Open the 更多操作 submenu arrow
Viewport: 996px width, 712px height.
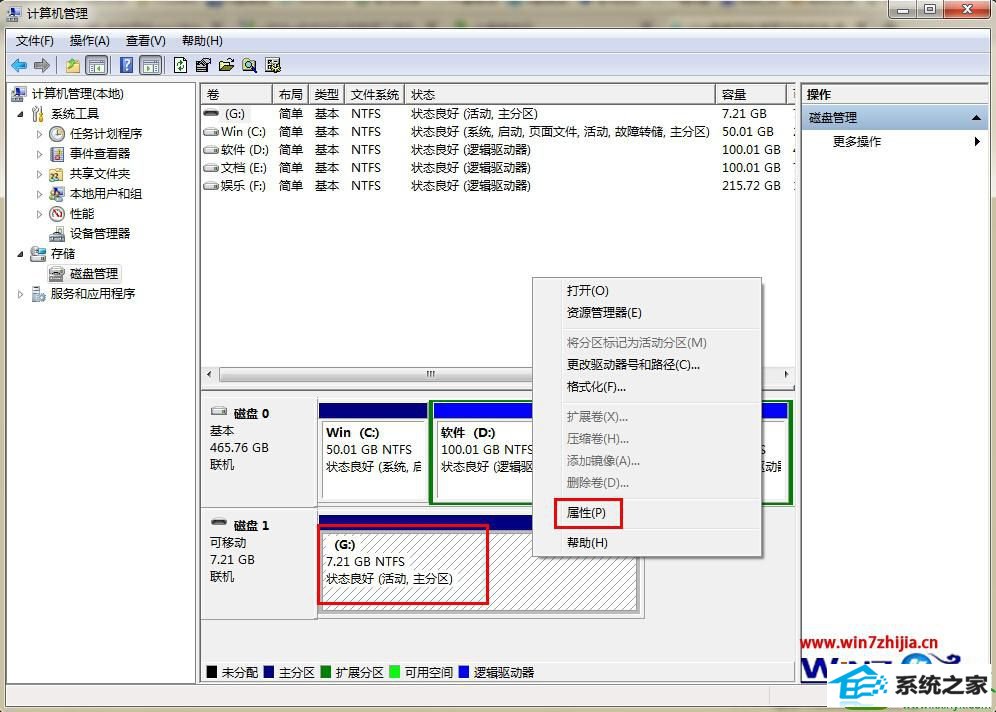point(977,142)
